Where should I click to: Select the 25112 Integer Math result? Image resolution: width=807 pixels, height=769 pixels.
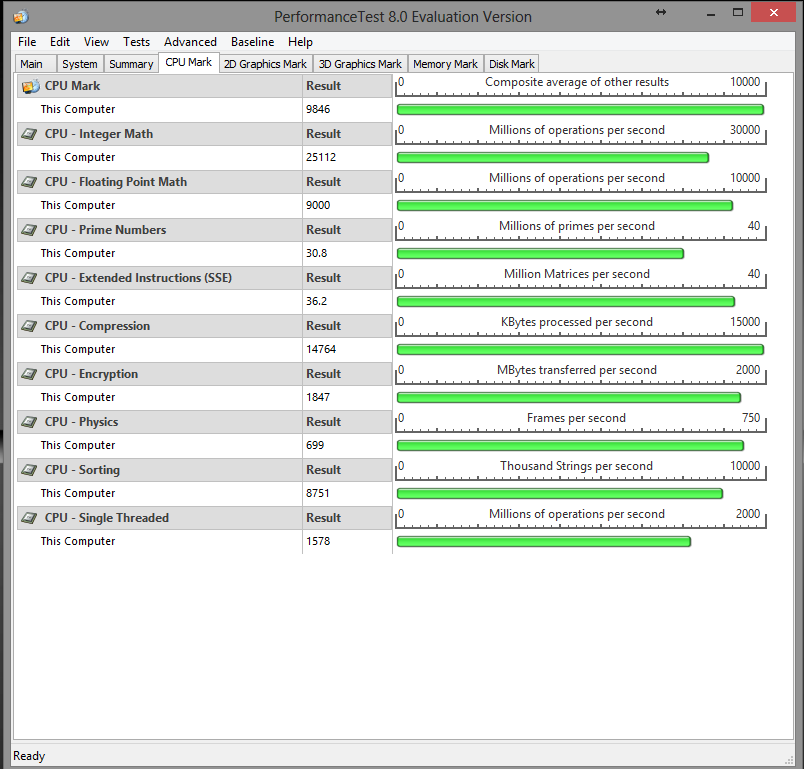[321, 157]
